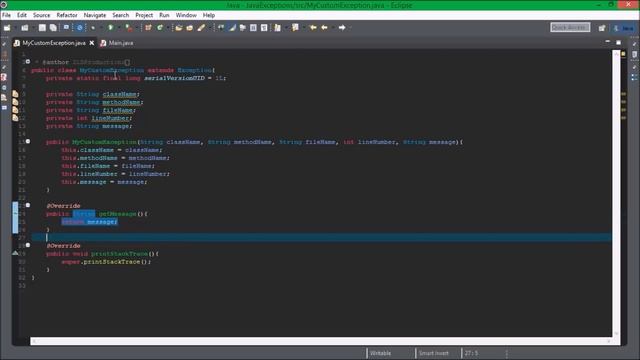Maximize the editor area
The image size is (640, 360).
pos(619,42)
